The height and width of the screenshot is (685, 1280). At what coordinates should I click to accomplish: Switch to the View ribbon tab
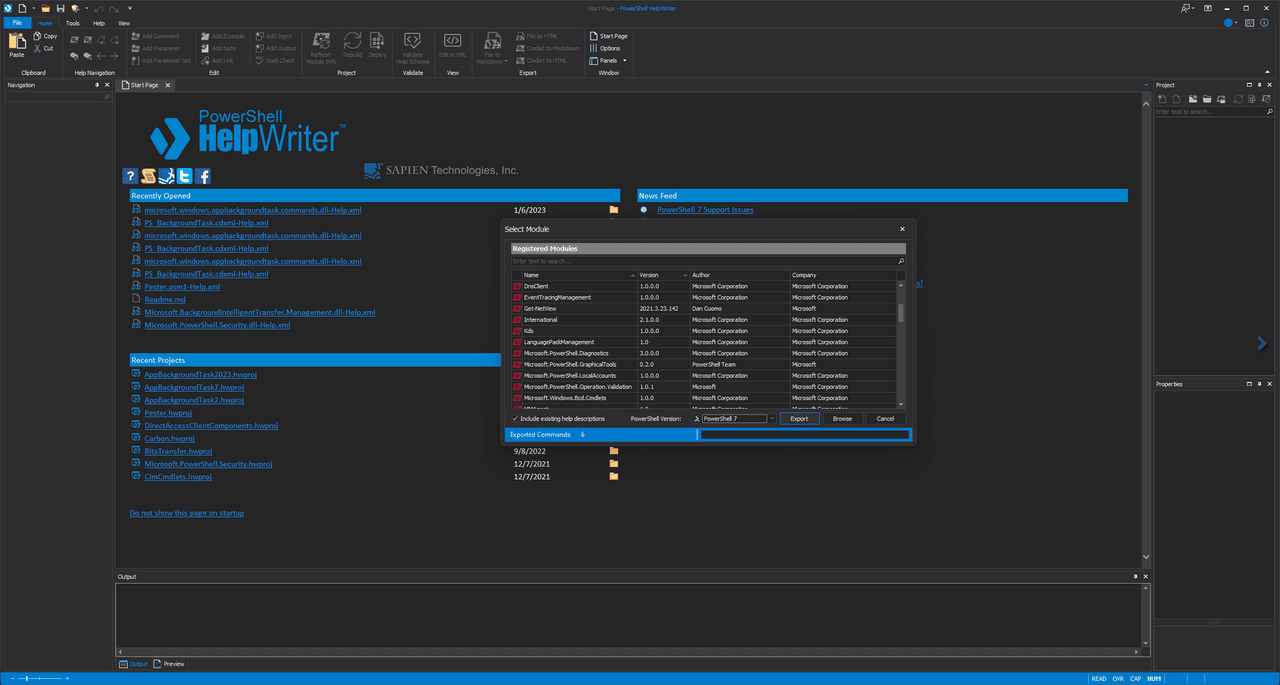[x=124, y=22]
